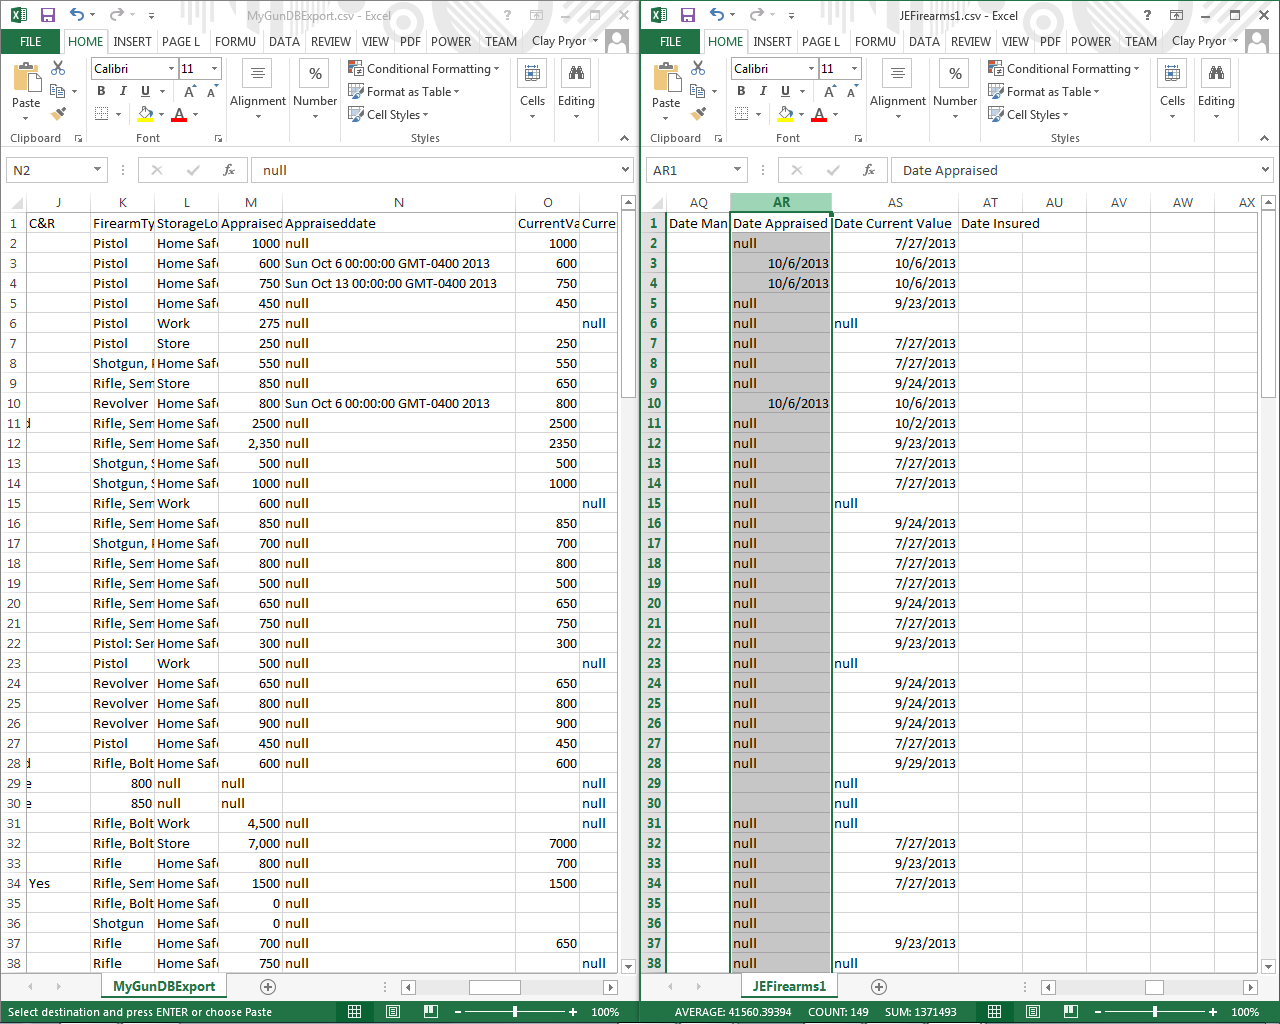This screenshot has width=1280, height=1024.
Task: Open font name dropdown in left window
Action: pyautogui.click(x=172, y=68)
